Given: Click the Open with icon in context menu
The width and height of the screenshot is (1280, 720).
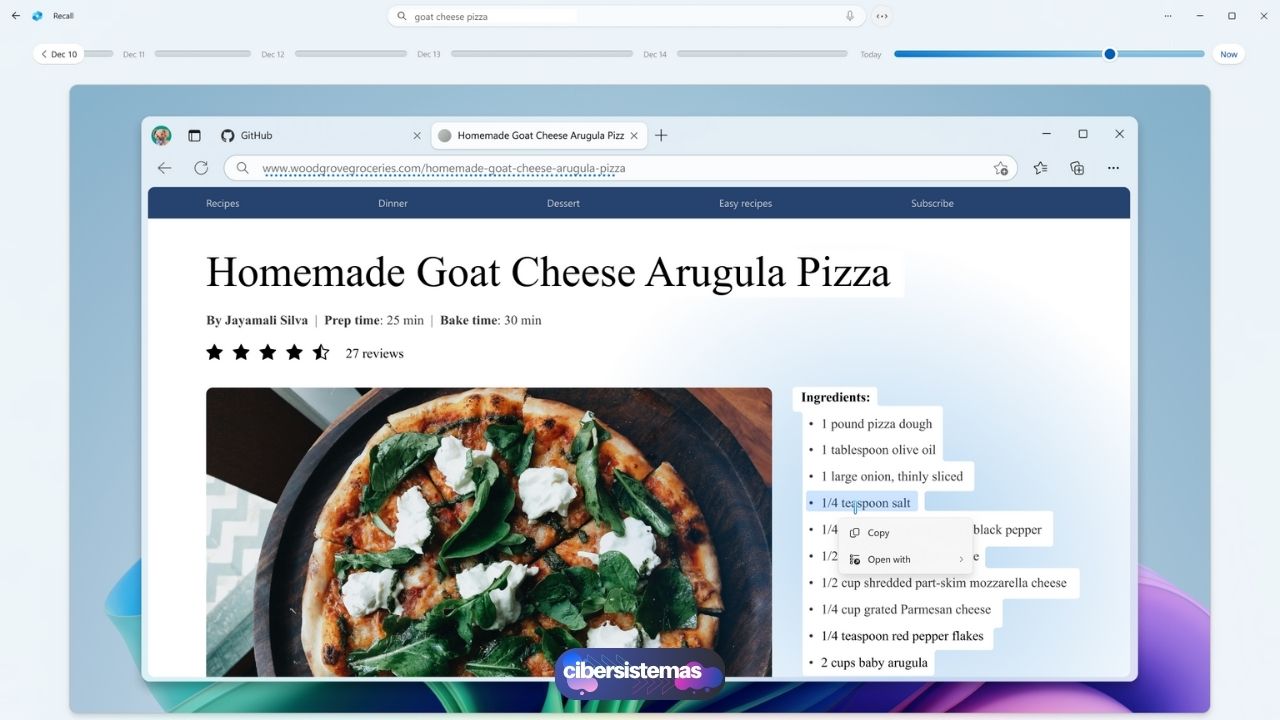Looking at the screenshot, I should (x=854, y=560).
